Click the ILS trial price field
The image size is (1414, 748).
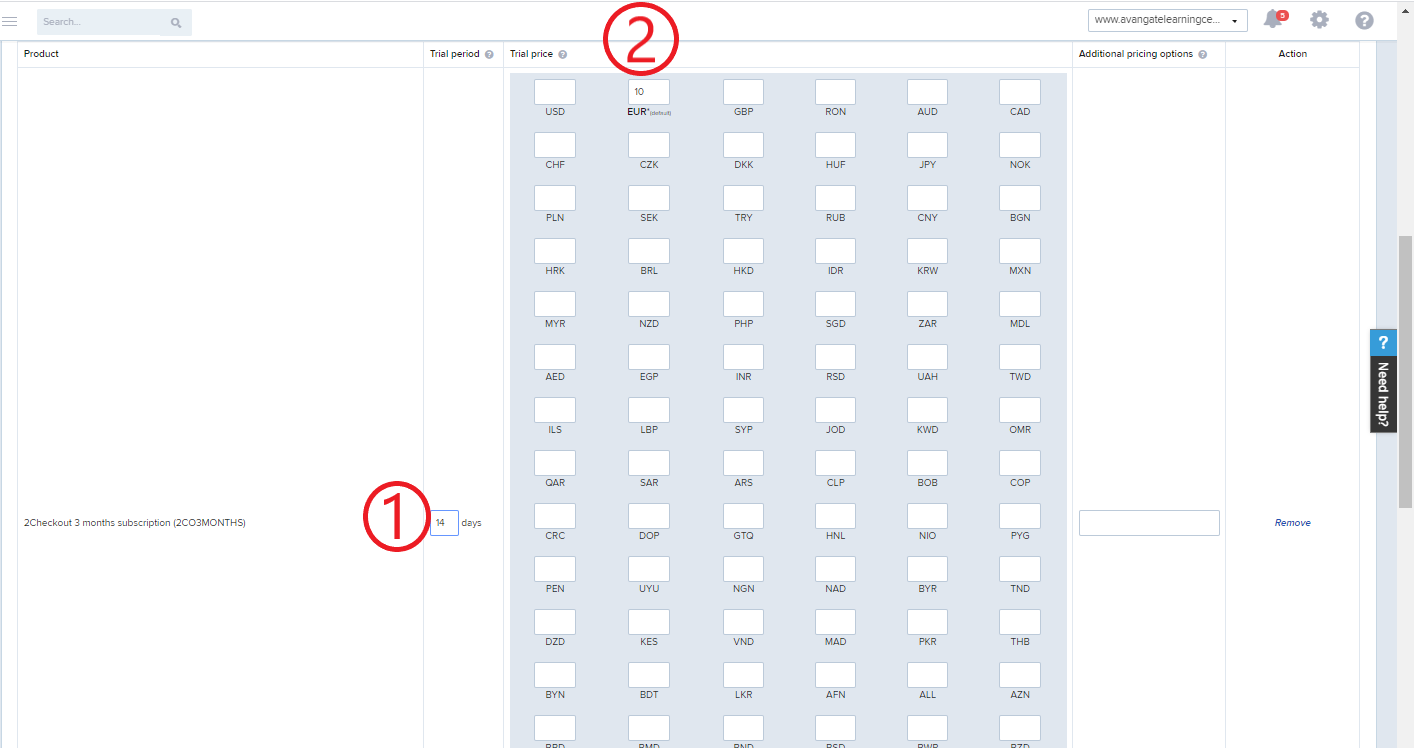[x=555, y=410]
